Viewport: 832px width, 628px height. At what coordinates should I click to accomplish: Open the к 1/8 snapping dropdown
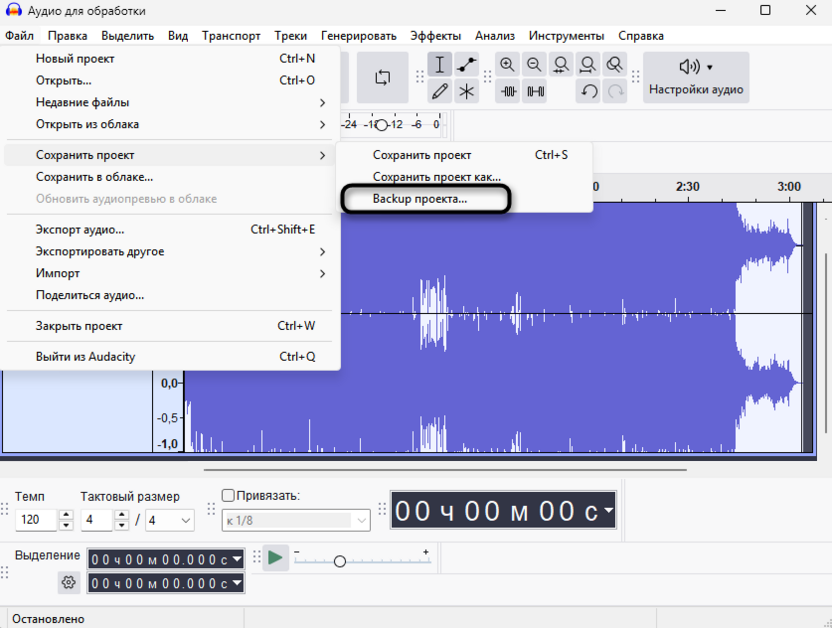tap(295, 519)
